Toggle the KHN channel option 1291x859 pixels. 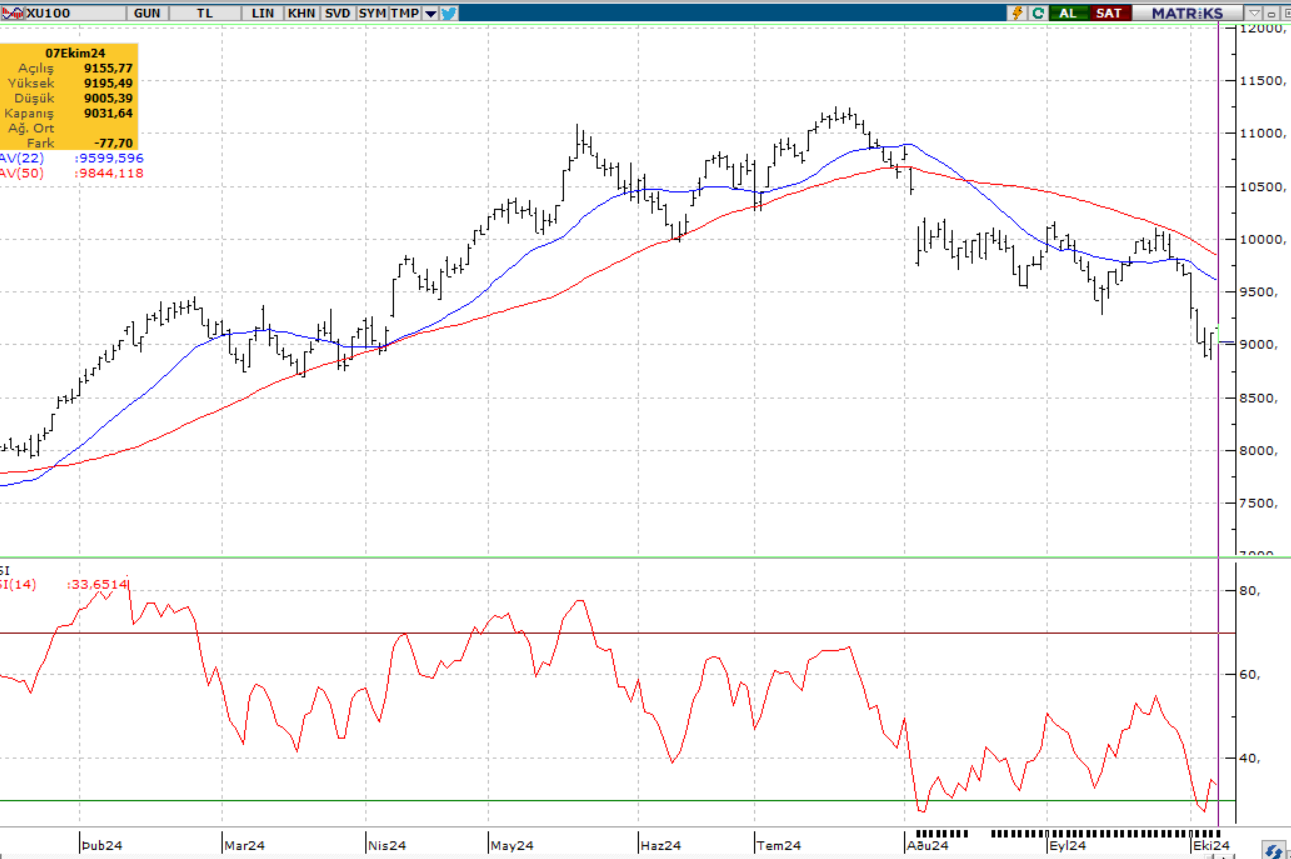(x=301, y=13)
